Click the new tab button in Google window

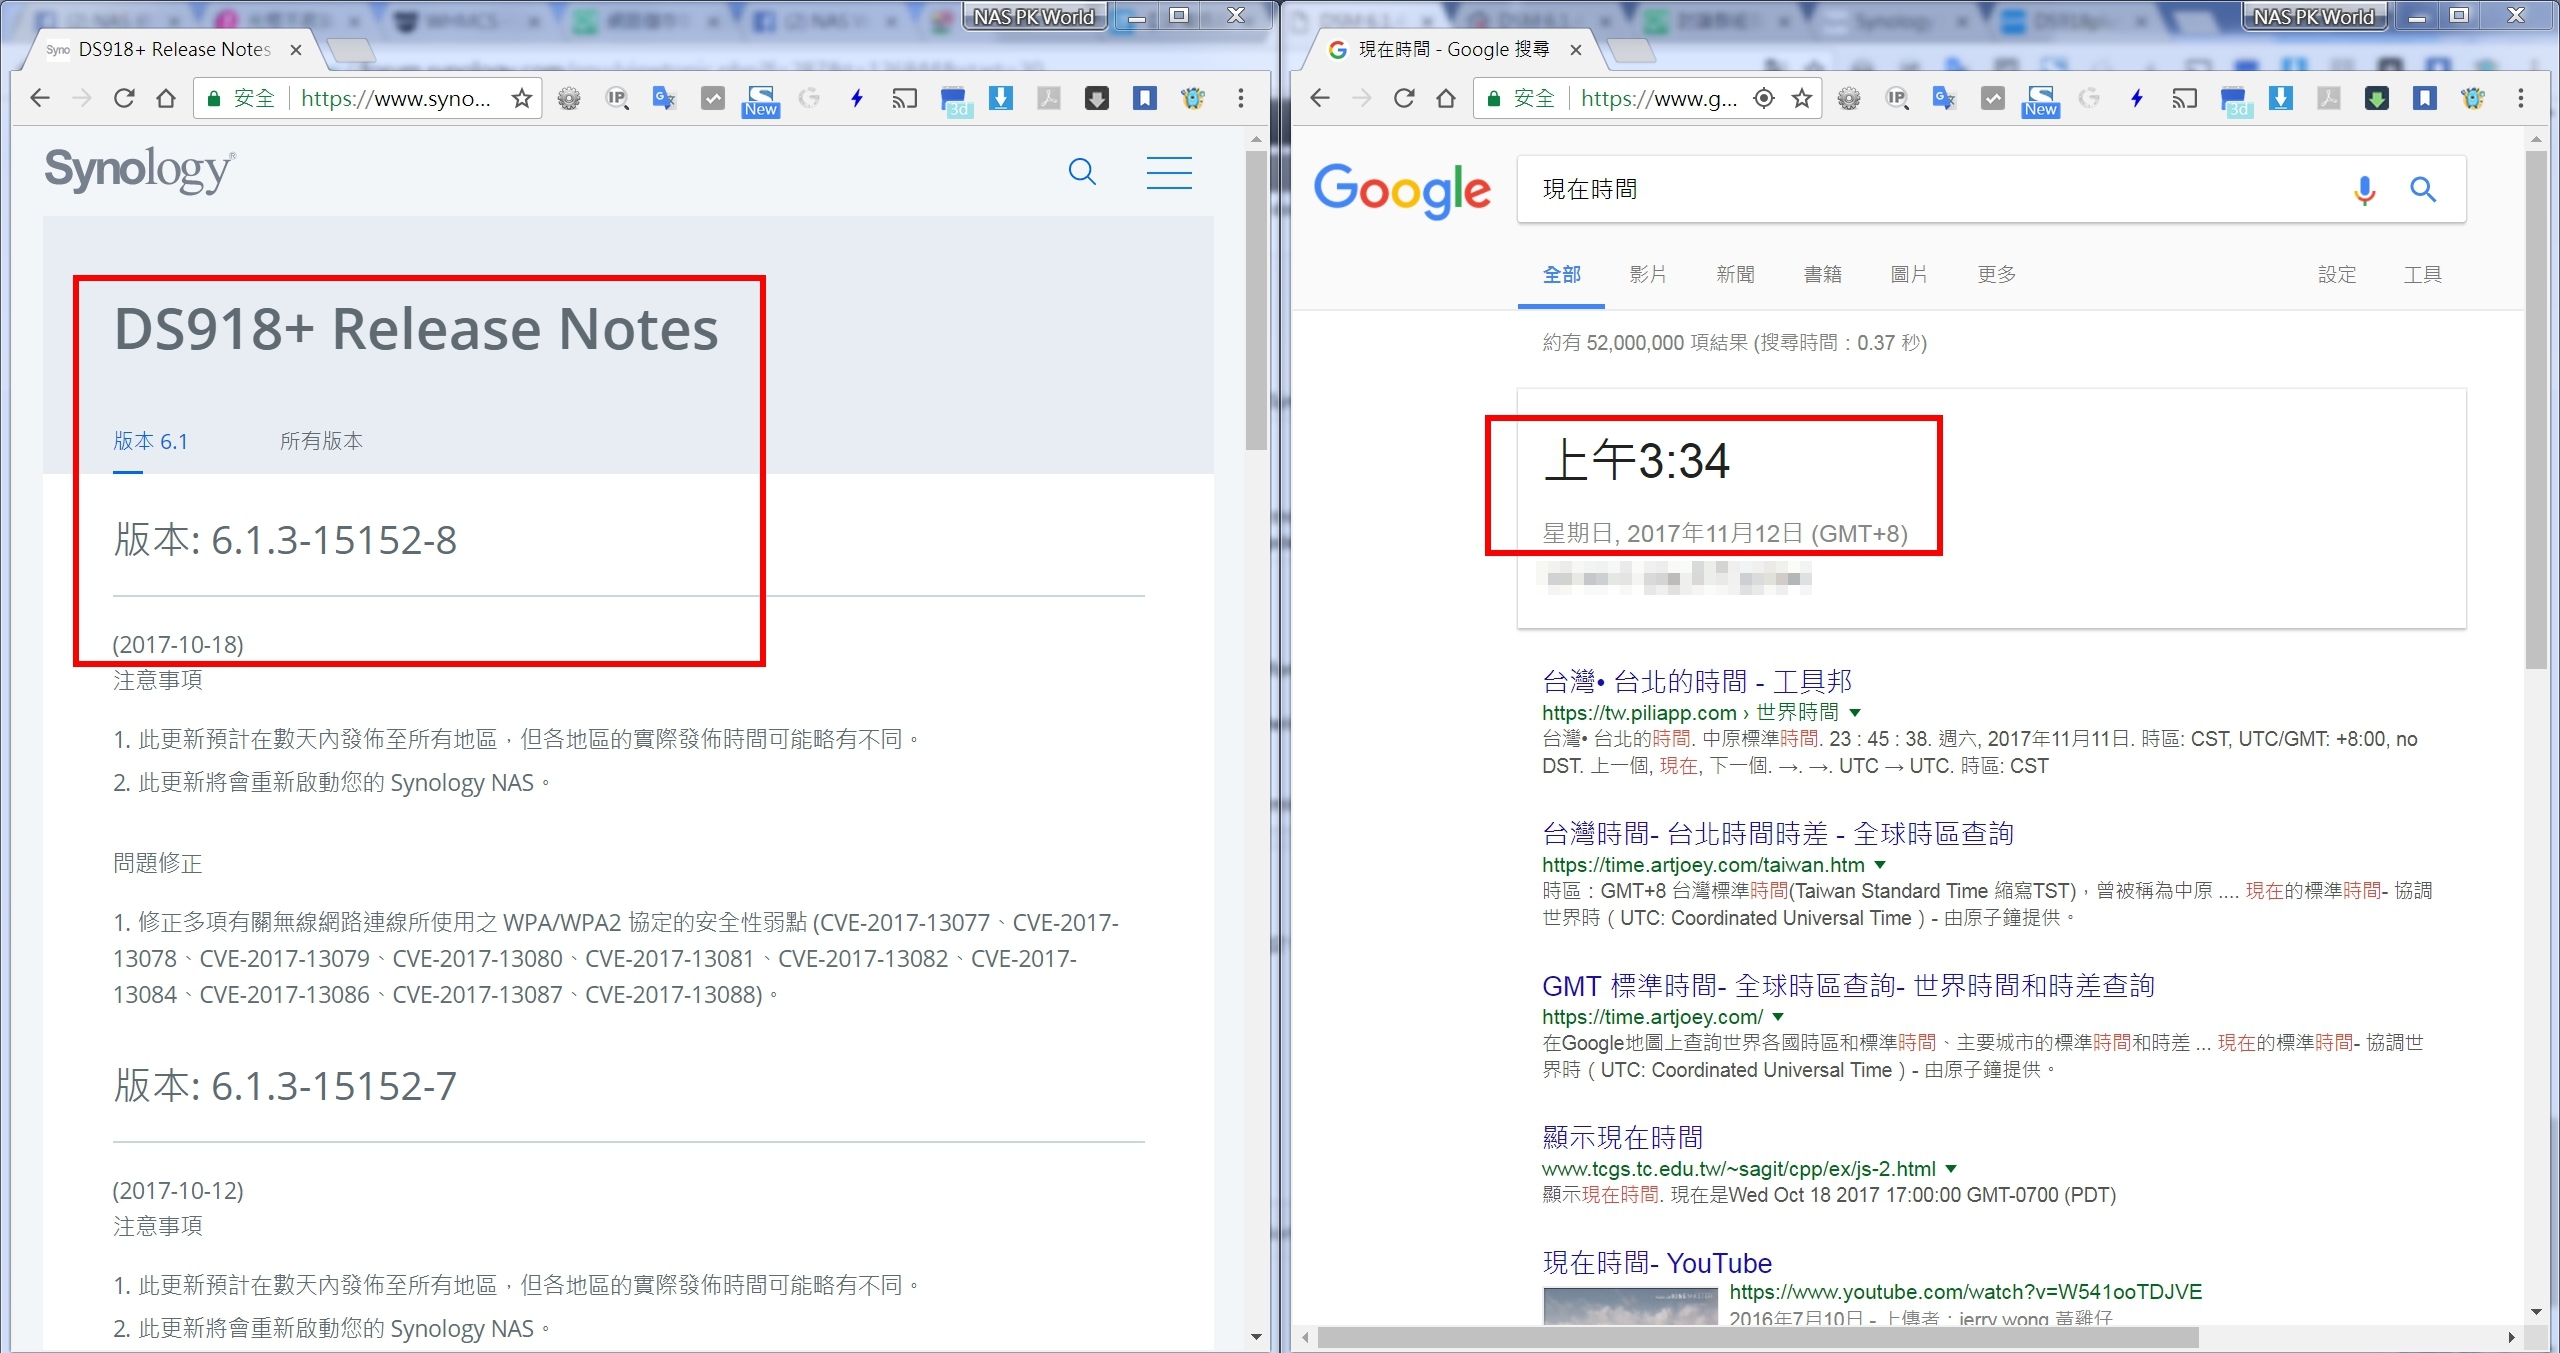tap(1631, 49)
